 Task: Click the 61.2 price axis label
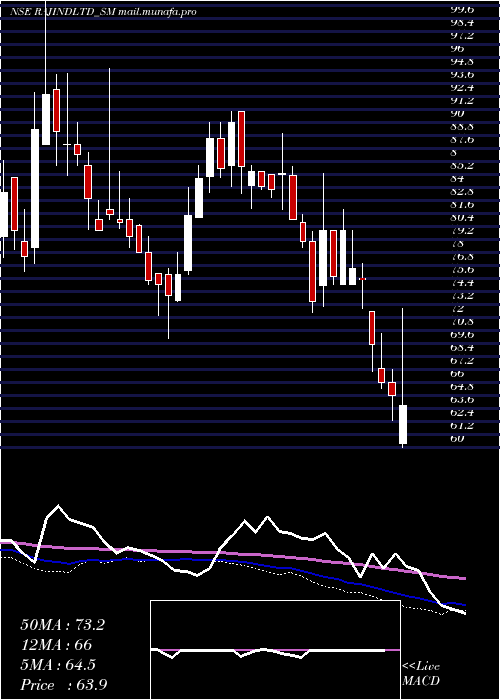click(x=464, y=425)
